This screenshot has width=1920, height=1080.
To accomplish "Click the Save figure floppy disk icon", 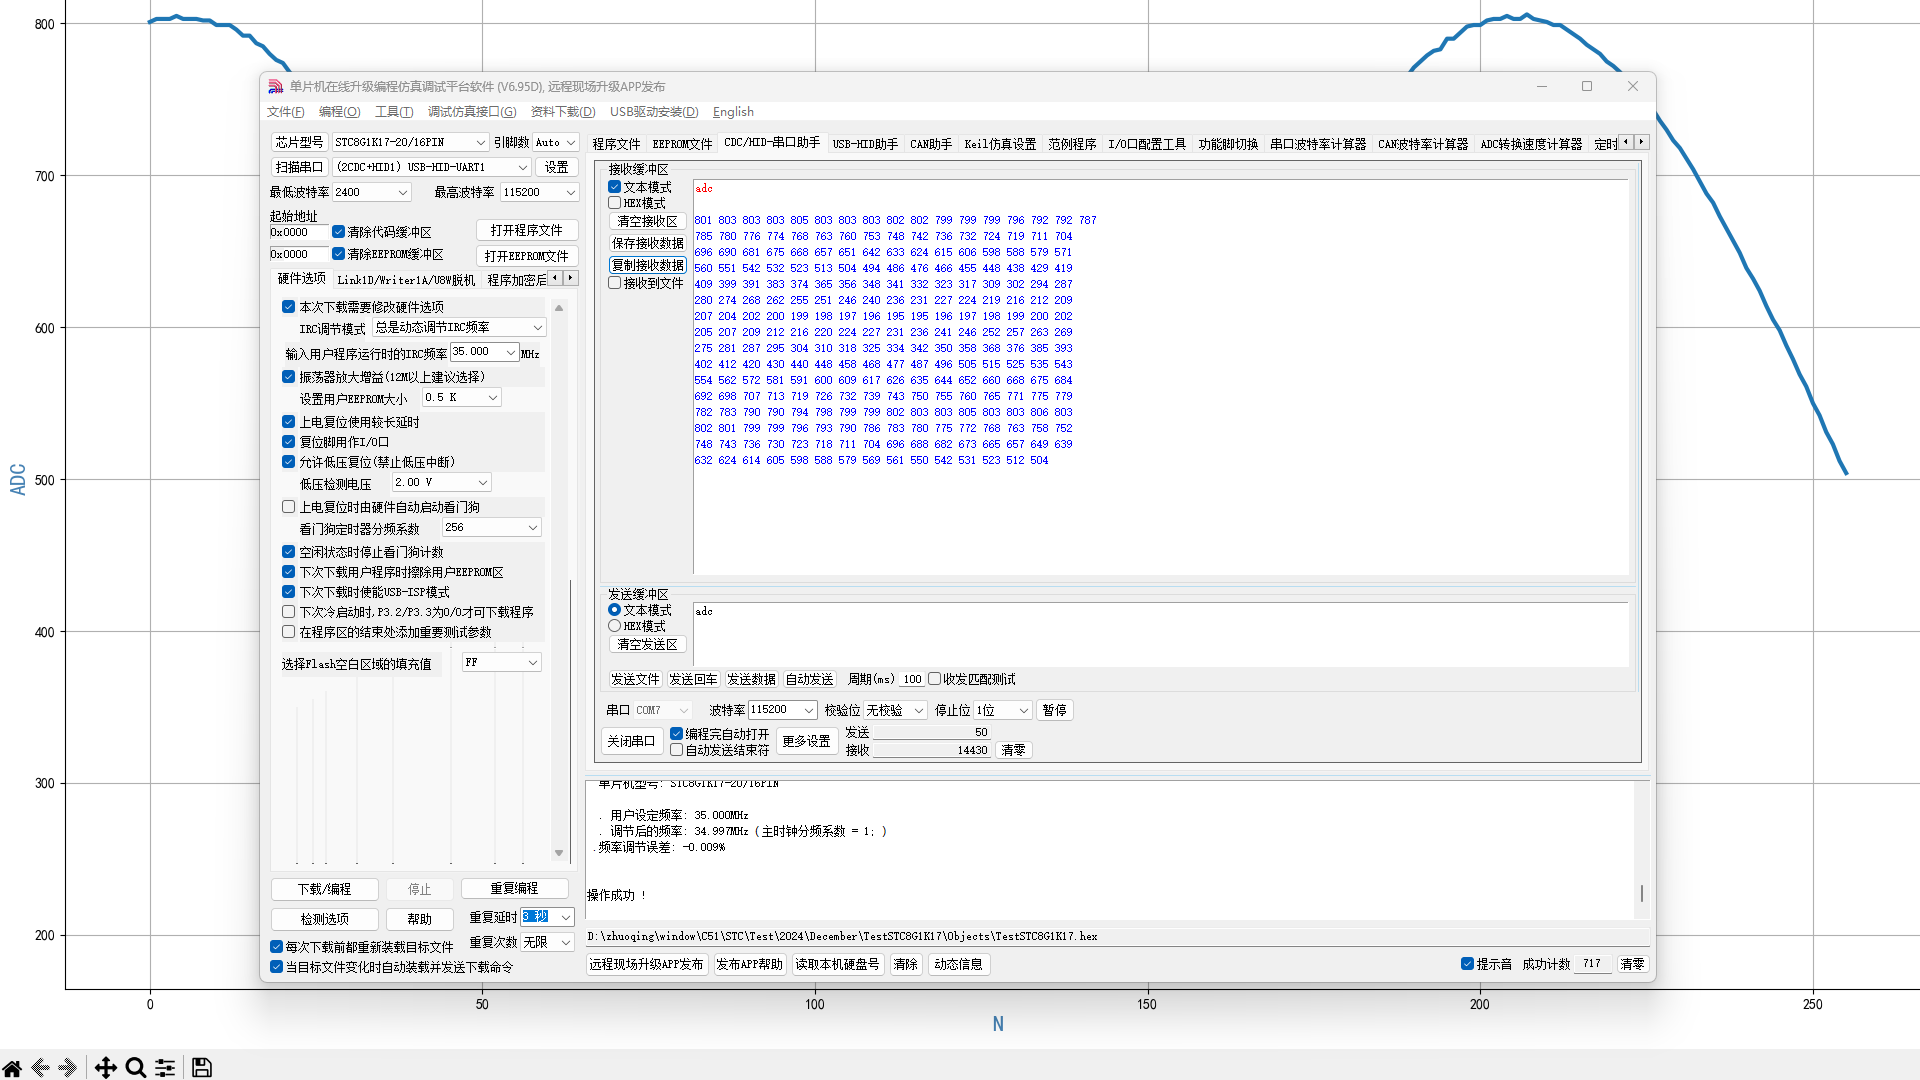I will tap(201, 1068).
